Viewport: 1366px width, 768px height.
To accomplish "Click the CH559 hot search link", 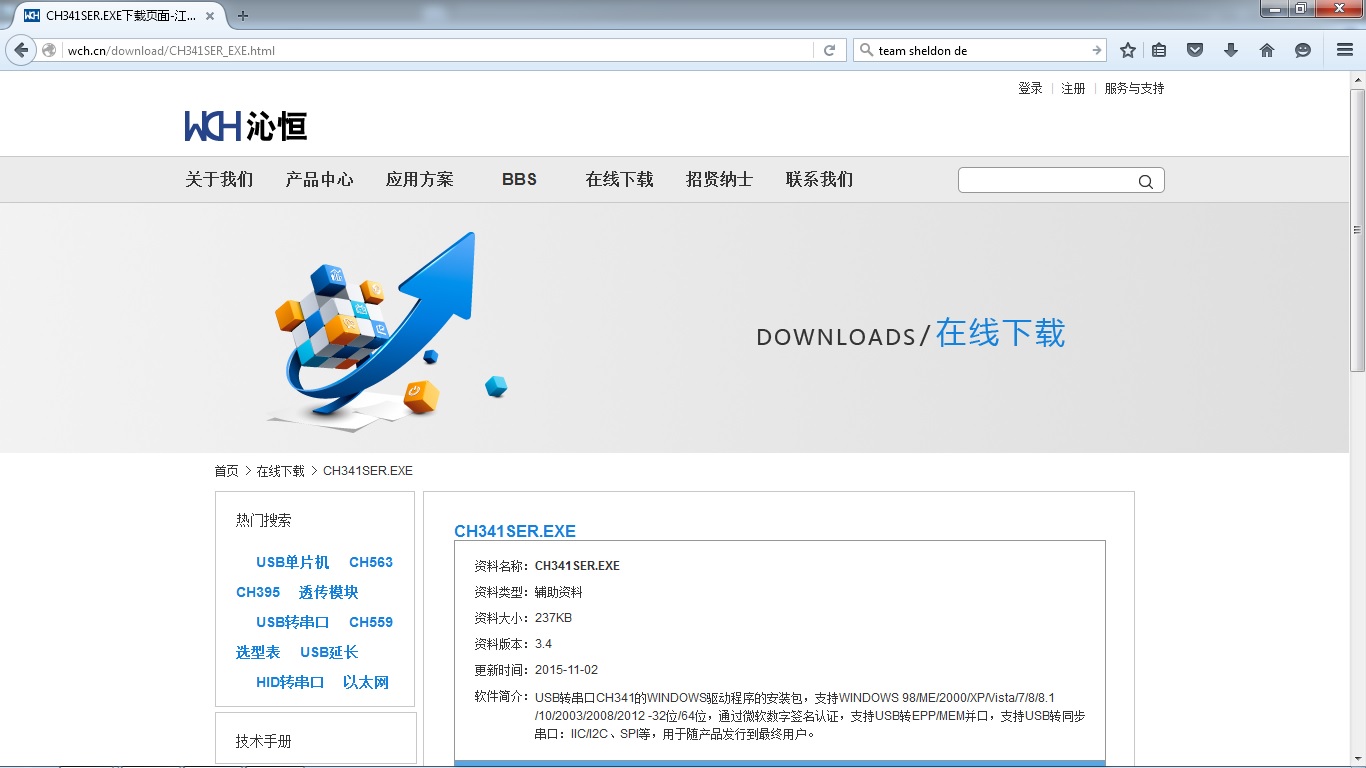I will (x=371, y=622).
